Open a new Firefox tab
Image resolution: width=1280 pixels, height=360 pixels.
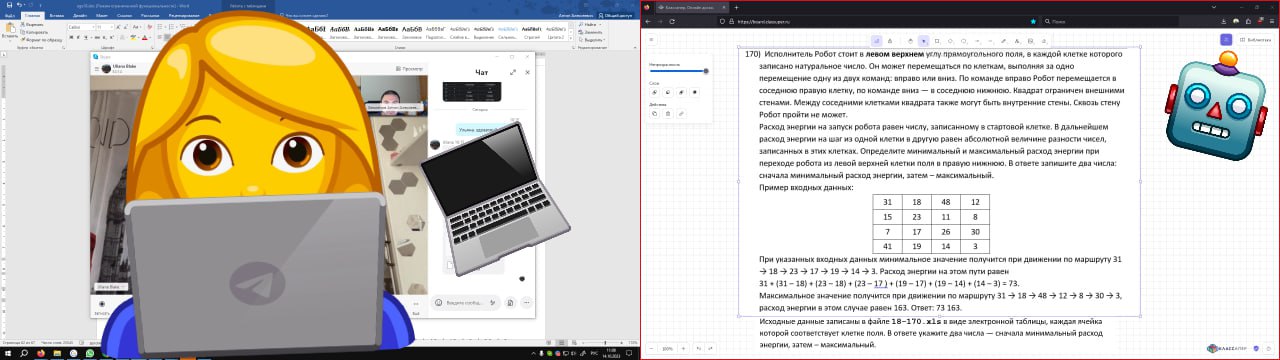click(737, 7)
